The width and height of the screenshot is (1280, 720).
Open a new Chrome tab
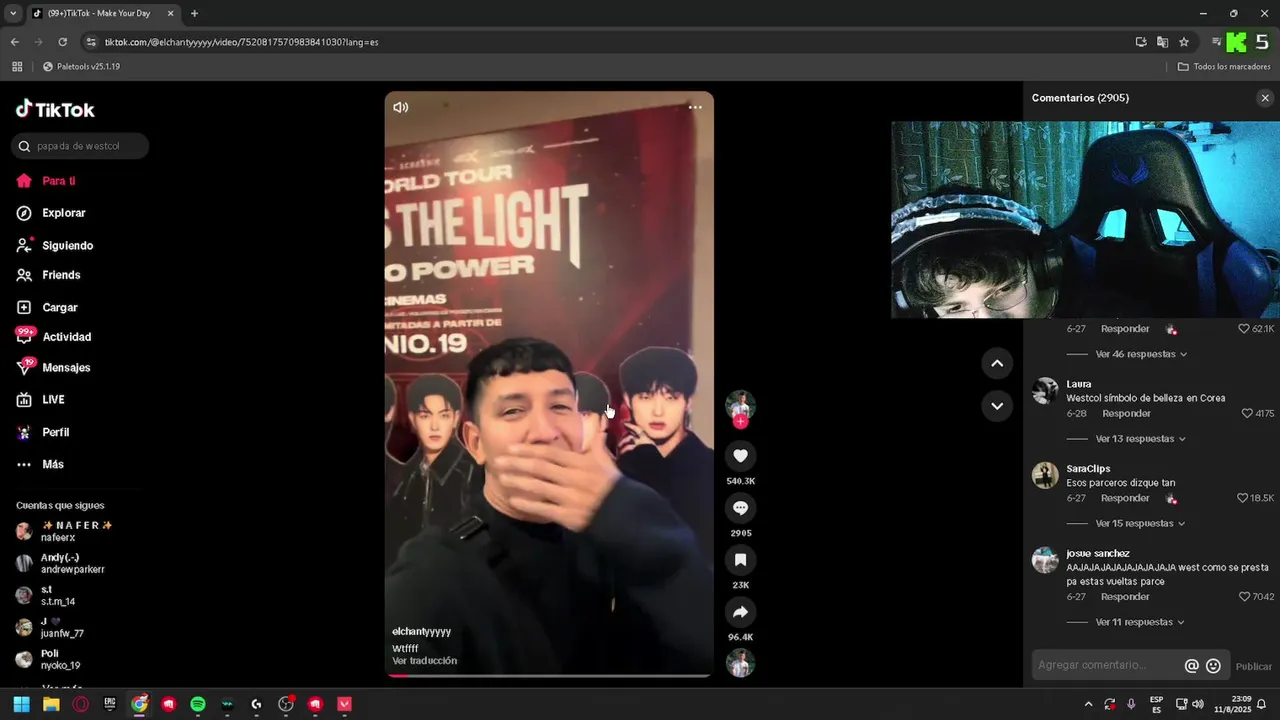coord(194,14)
